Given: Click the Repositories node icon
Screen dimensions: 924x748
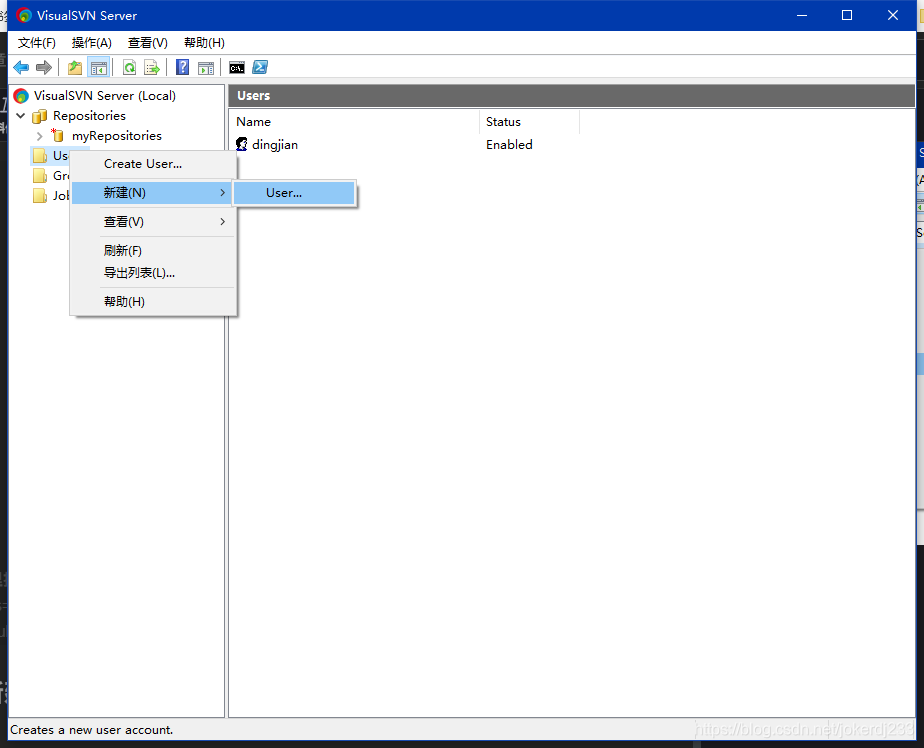Looking at the screenshot, I should point(39,116).
